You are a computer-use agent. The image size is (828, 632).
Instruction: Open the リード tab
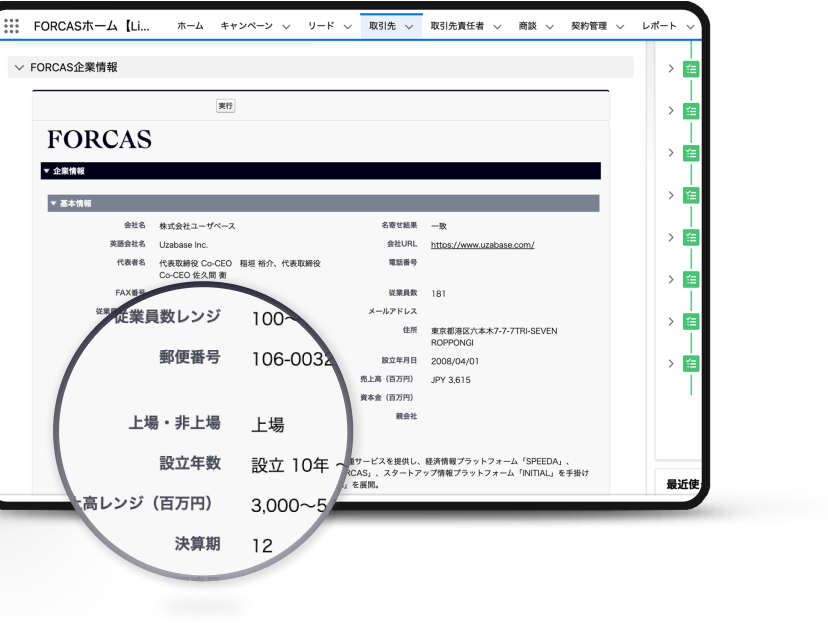click(321, 26)
